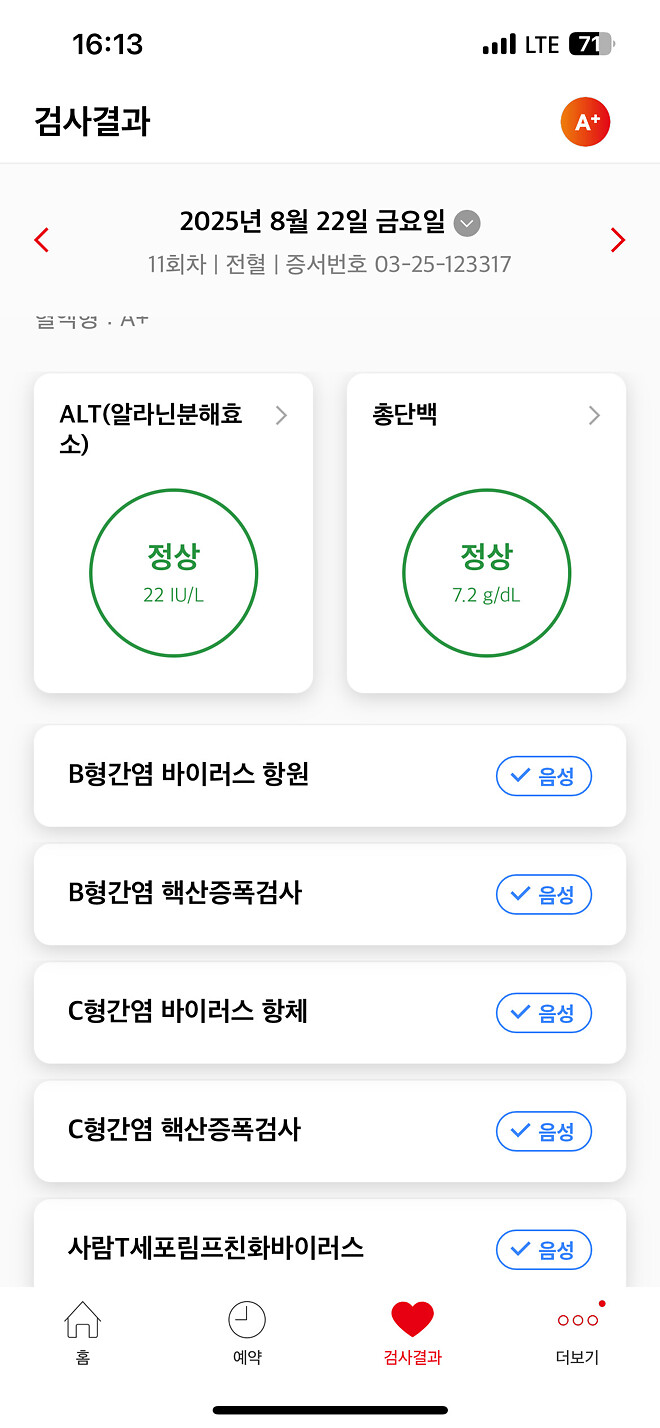Viewport: 660px width, 1428px height.
Task: Tap the checkmark beside 사람T세포림프친화바이러스 result
Action: point(520,1250)
